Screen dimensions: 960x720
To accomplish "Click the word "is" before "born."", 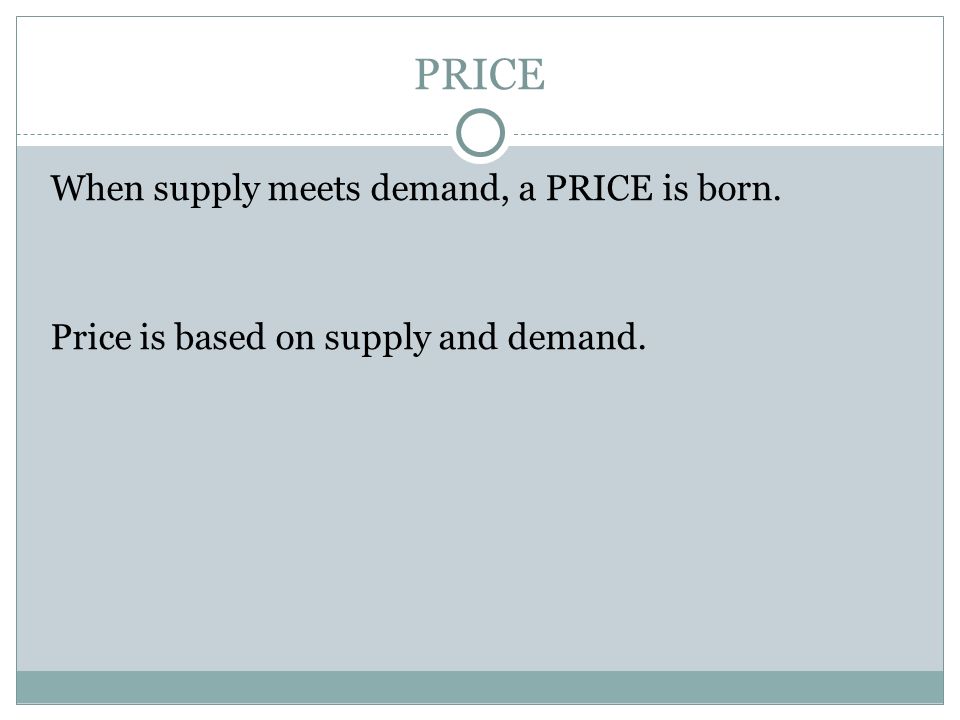I will click(x=675, y=187).
